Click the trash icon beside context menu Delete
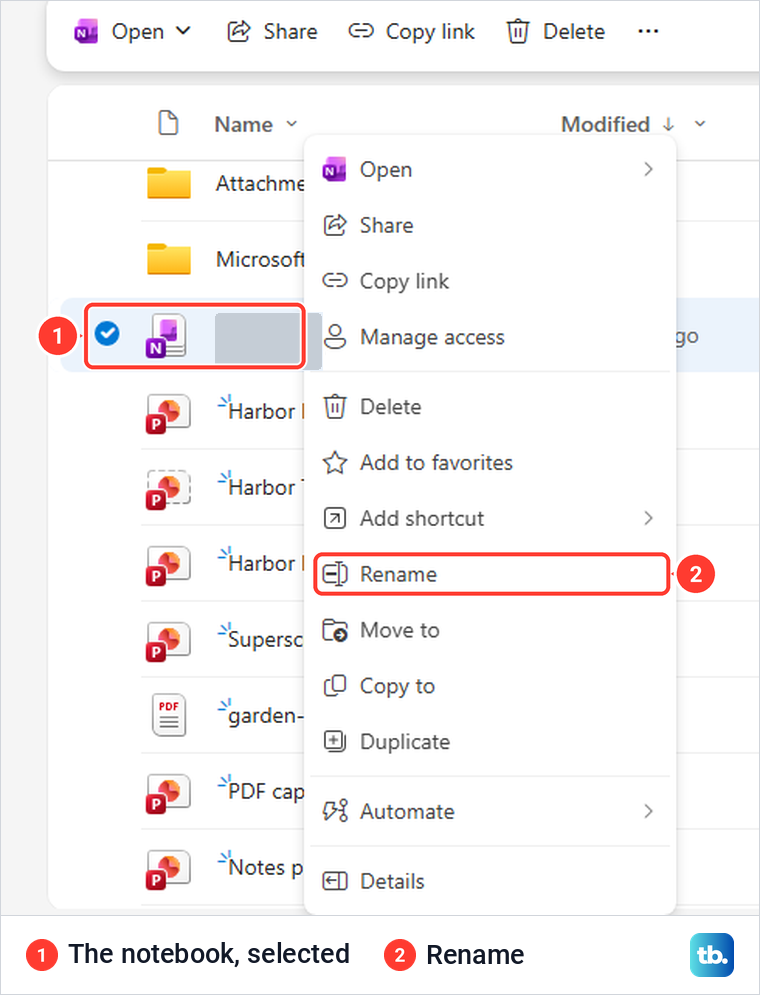Viewport: 760px width, 995px height. 335,407
